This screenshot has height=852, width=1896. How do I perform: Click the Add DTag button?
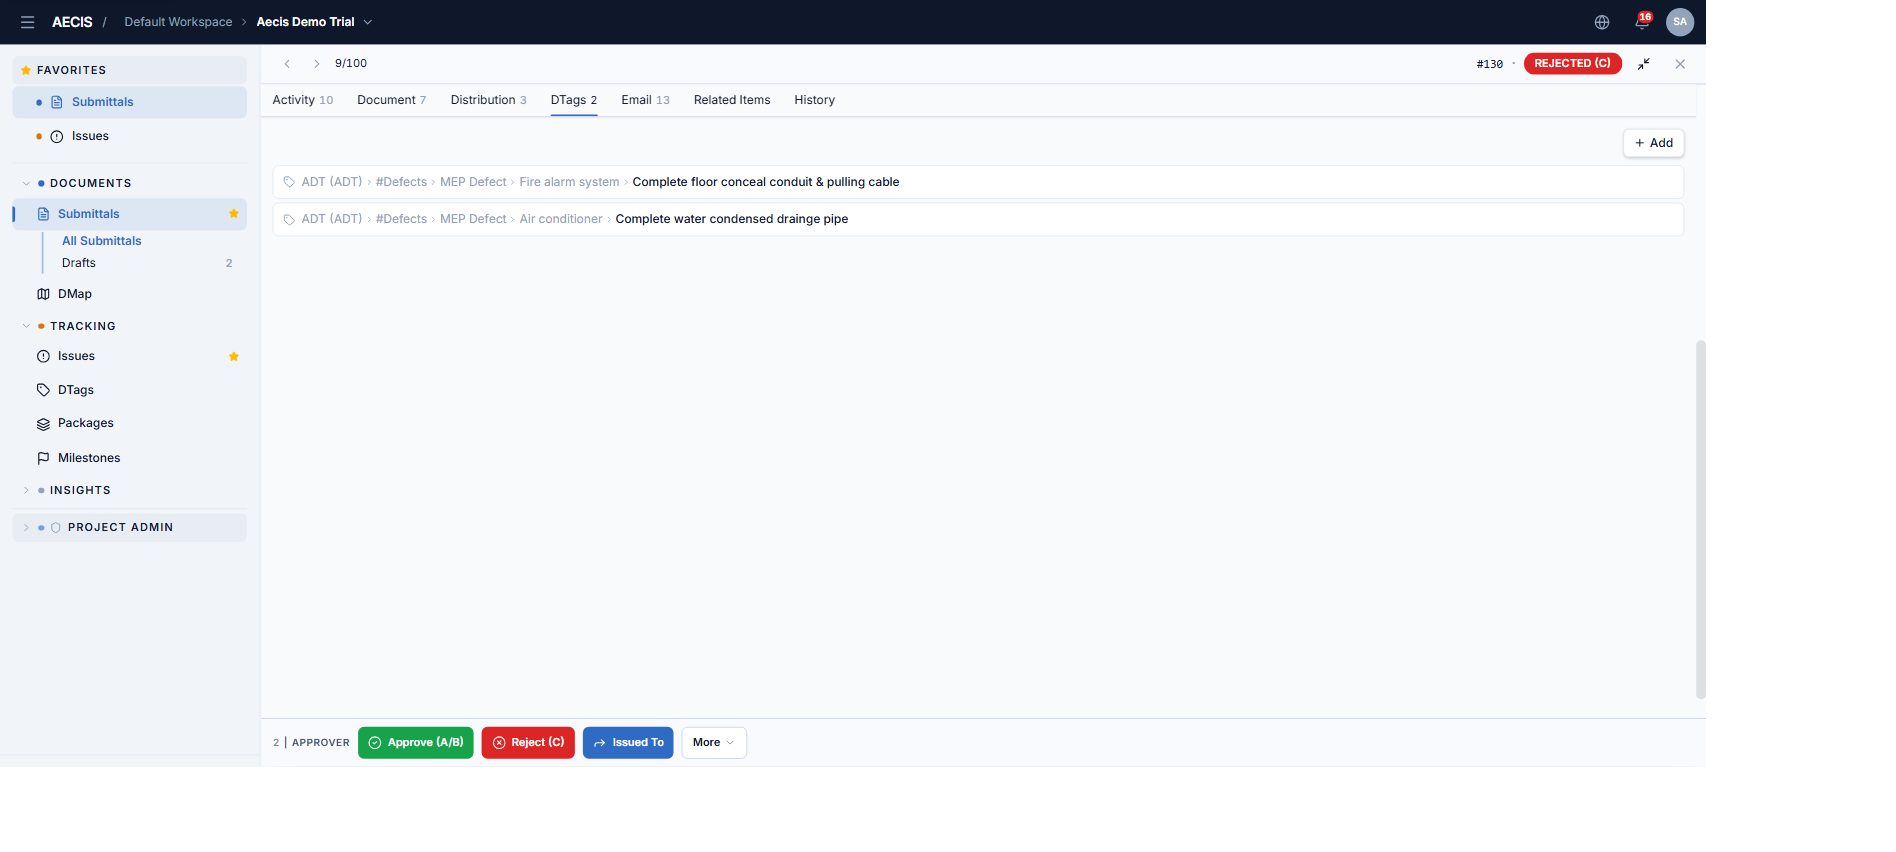point(1653,143)
